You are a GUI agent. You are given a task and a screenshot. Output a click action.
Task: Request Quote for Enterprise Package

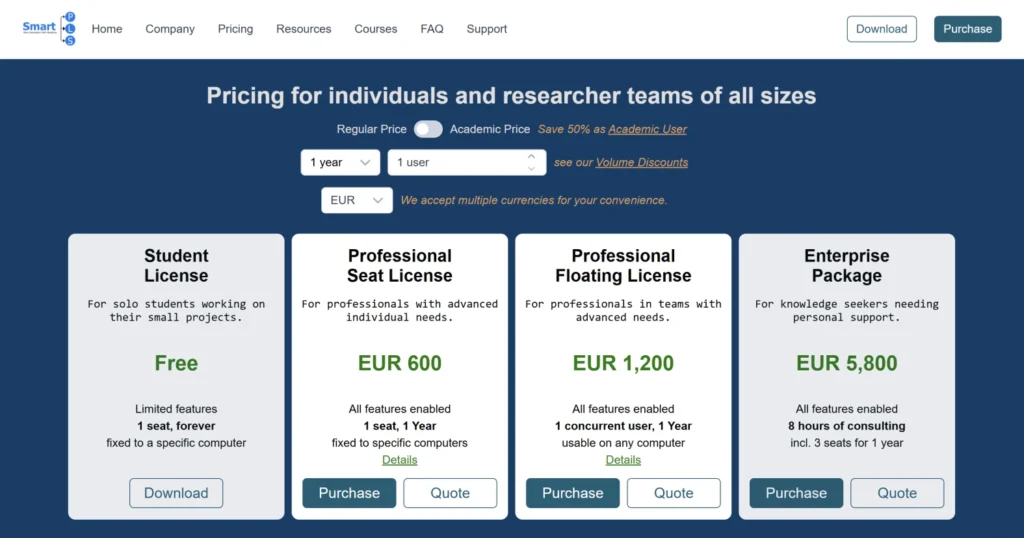pos(897,493)
